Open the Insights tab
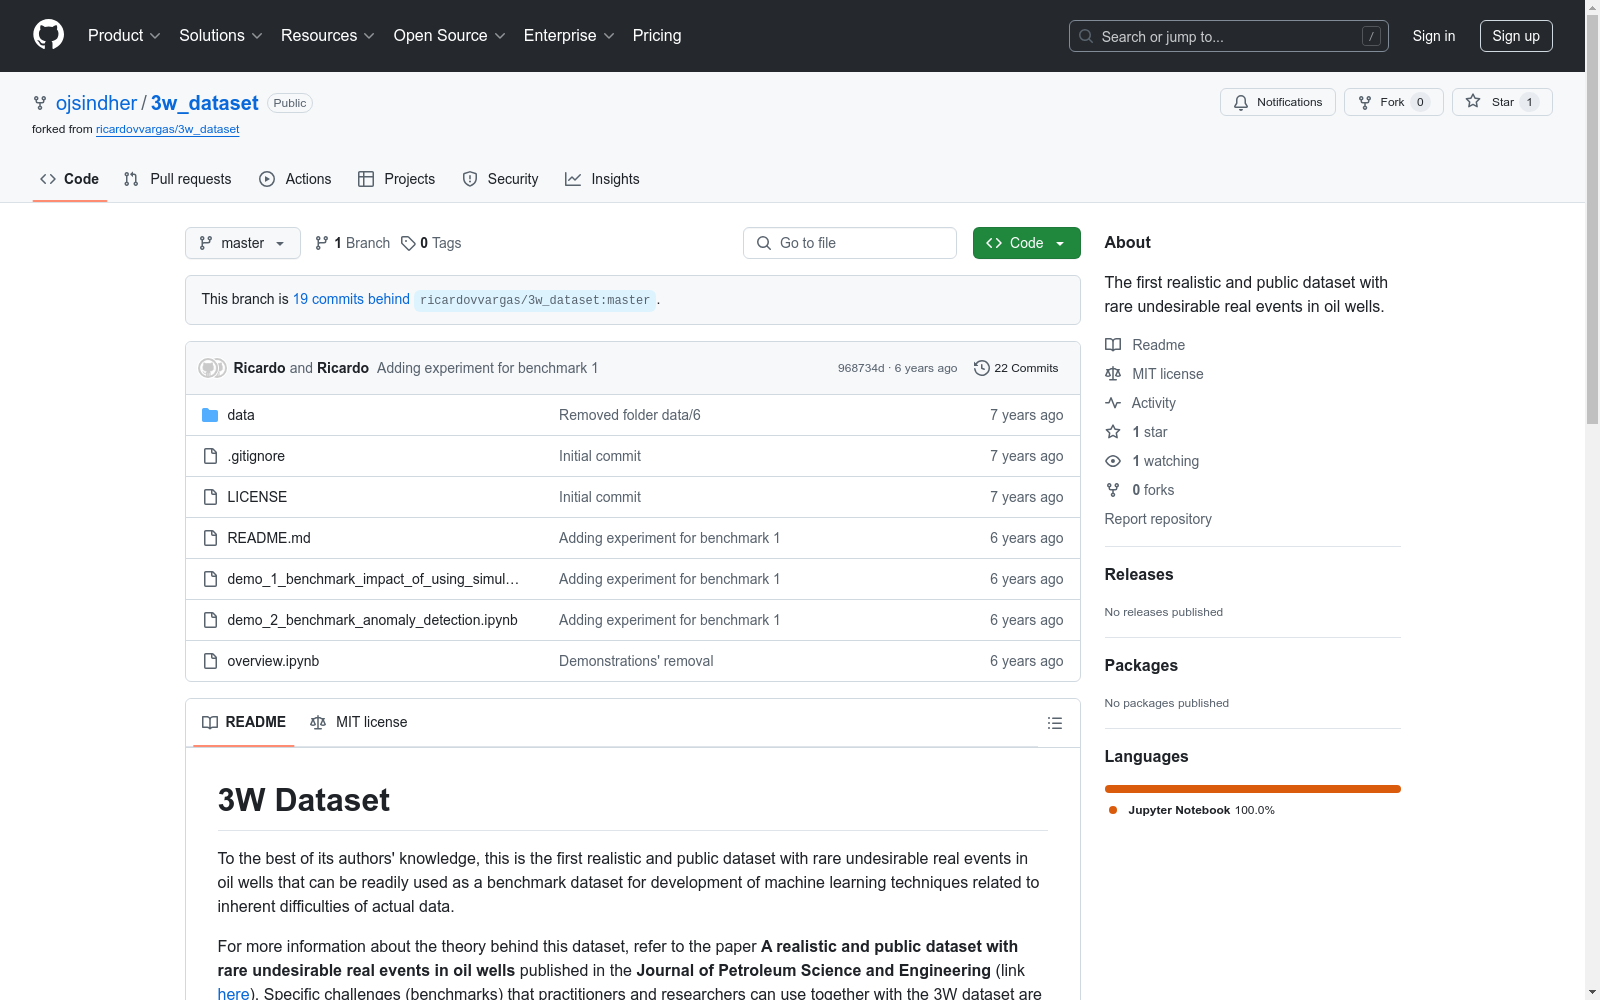This screenshot has height=1000, width=1600. click(603, 179)
